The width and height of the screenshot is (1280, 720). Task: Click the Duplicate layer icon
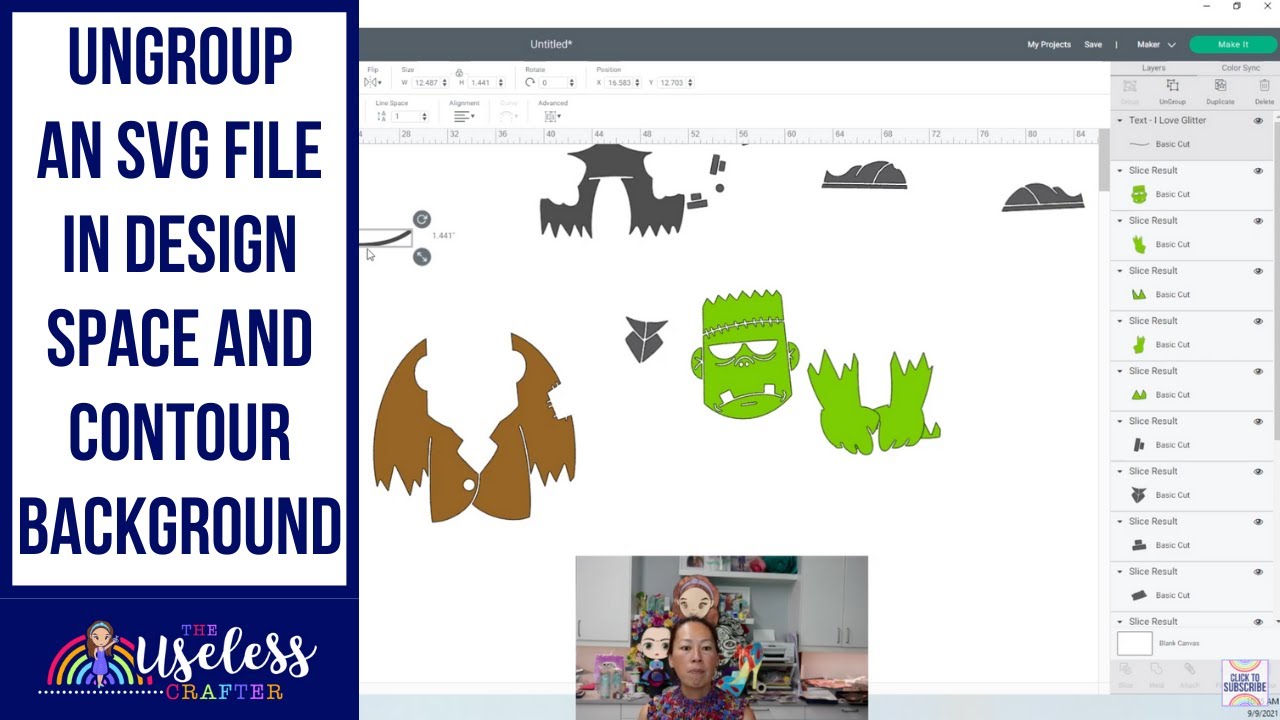tap(1220, 86)
